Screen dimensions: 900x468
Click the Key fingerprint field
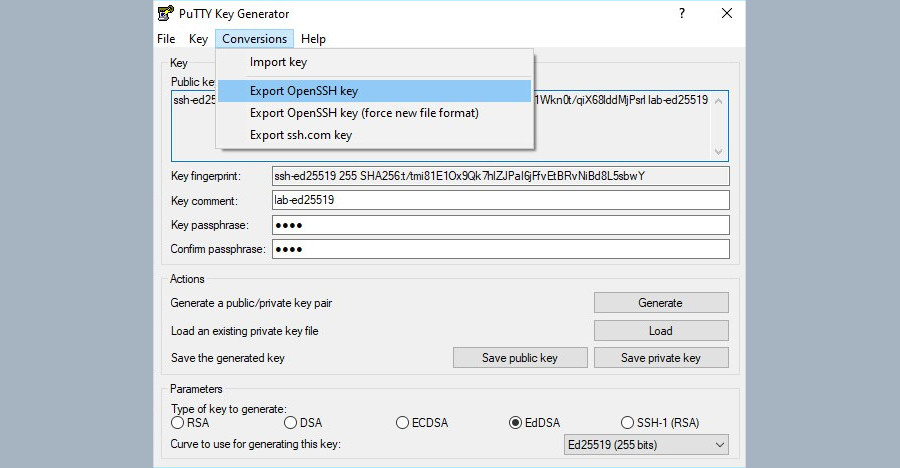[x=501, y=176]
